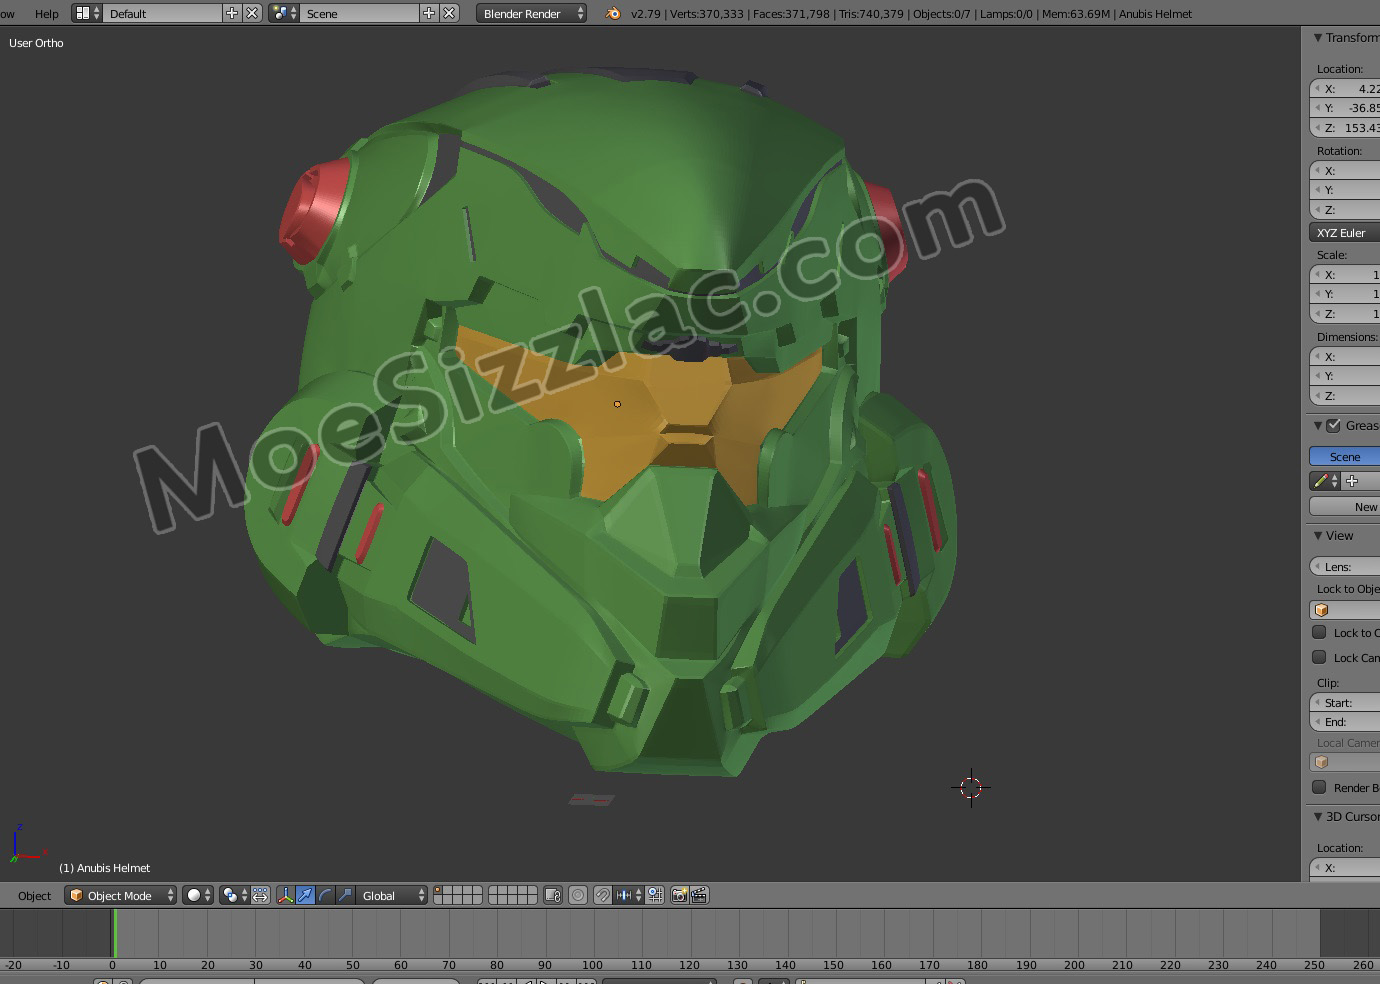Image resolution: width=1380 pixels, height=984 pixels.
Task: Select the scale manipulator icon
Action: click(x=345, y=895)
